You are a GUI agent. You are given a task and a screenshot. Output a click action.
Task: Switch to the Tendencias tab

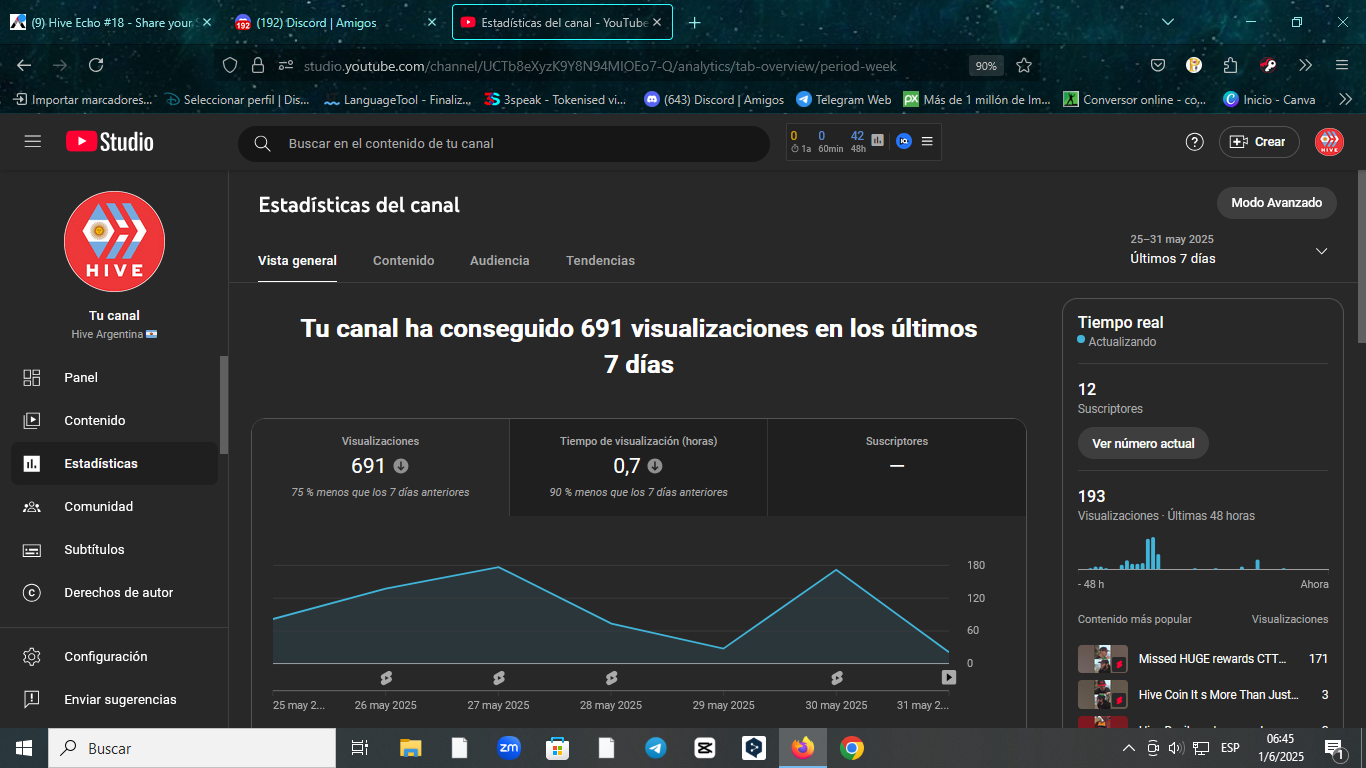click(x=600, y=260)
